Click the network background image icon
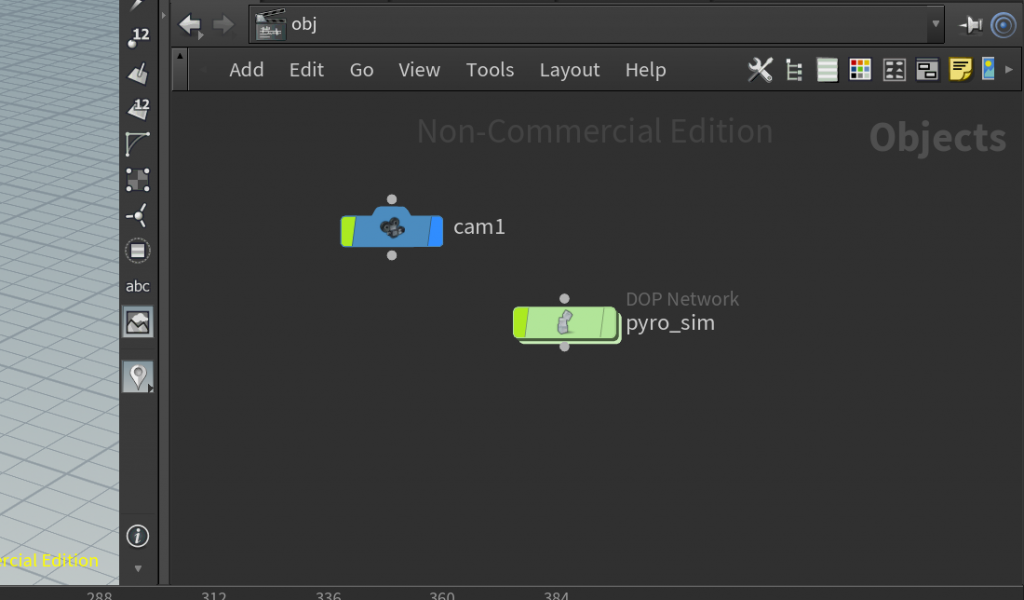This screenshot has height=600, width=1024. tap(988, 69)
